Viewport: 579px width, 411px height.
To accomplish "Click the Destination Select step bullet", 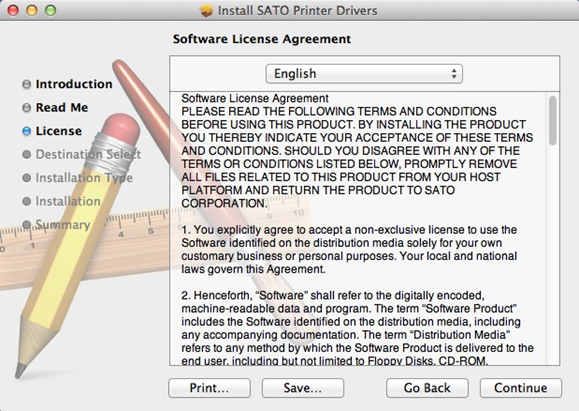I will (x=27, y=154).
